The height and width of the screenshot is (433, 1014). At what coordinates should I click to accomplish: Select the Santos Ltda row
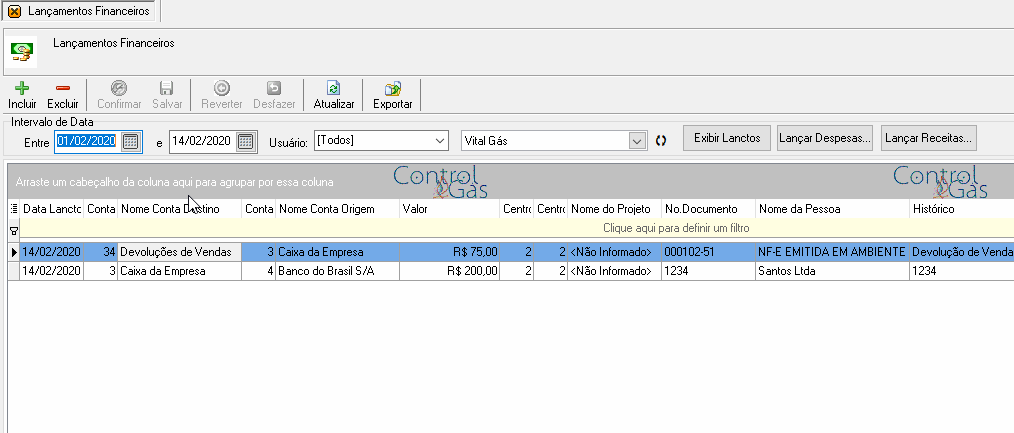pyautogui.click(x=511, y=271)
